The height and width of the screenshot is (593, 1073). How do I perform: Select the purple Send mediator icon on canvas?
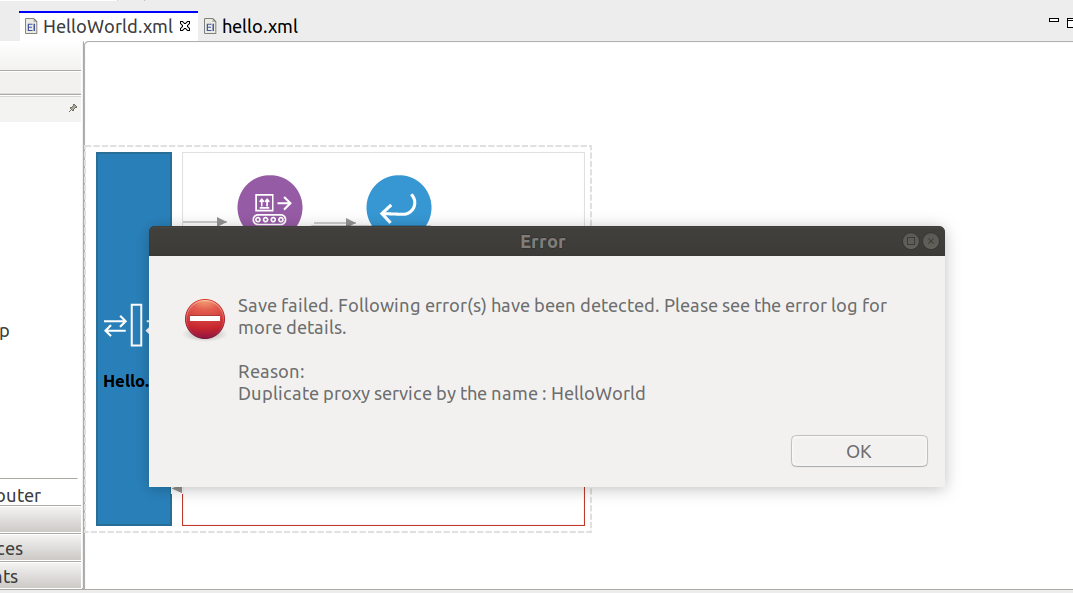click(269, 205)
